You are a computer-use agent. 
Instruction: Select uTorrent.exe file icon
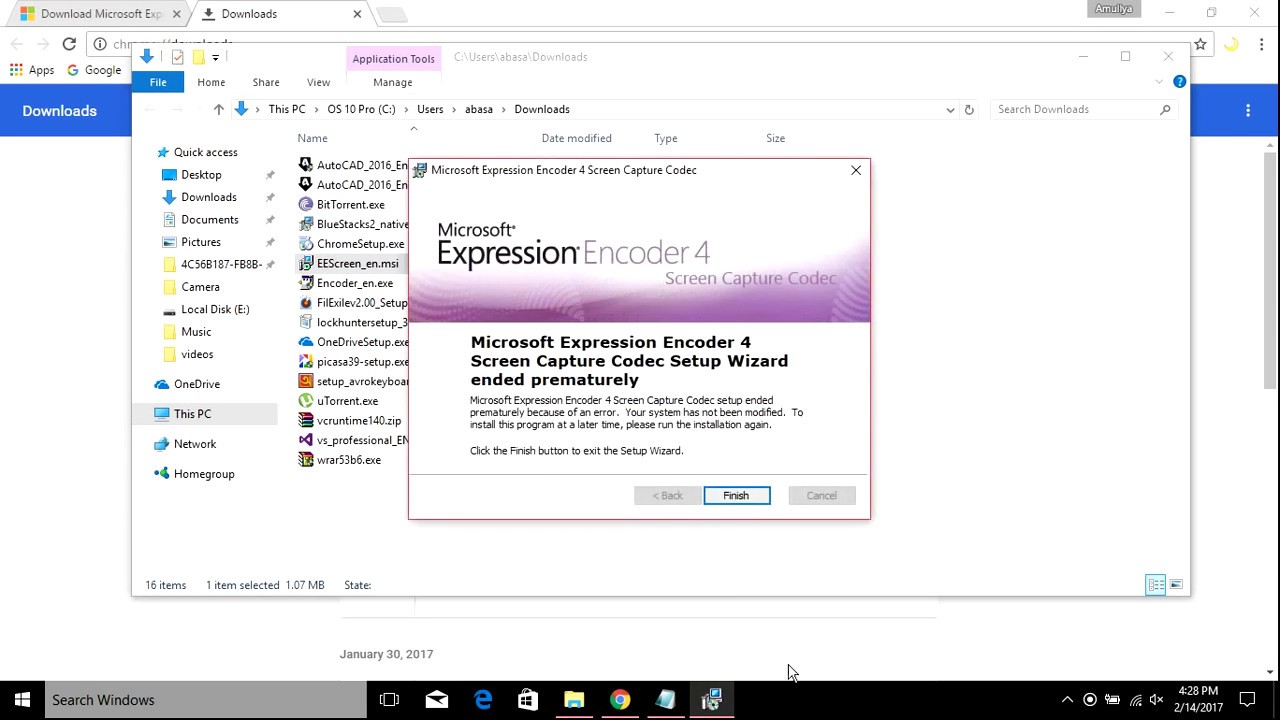tap(306, 401)
